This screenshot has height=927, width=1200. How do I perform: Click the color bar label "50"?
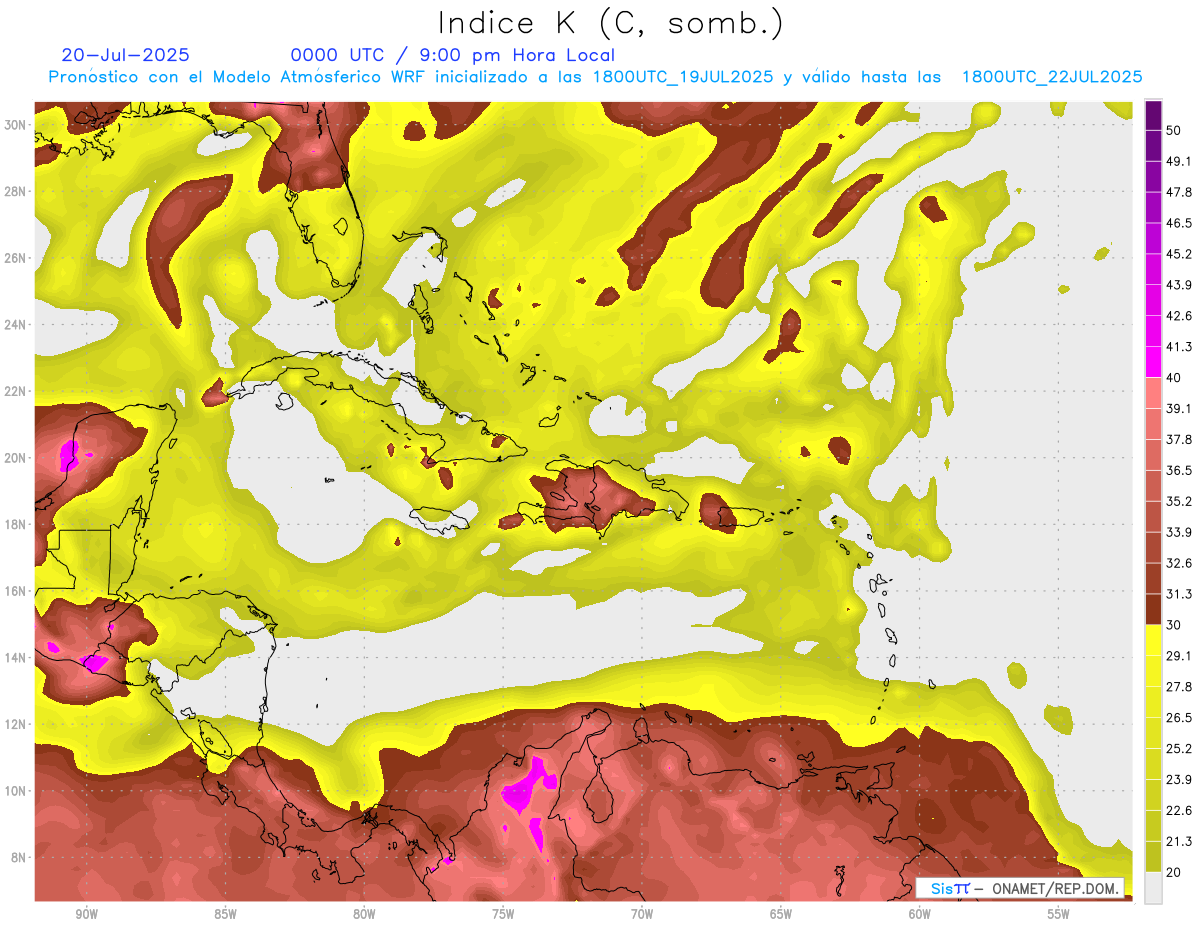(1176, 130)
